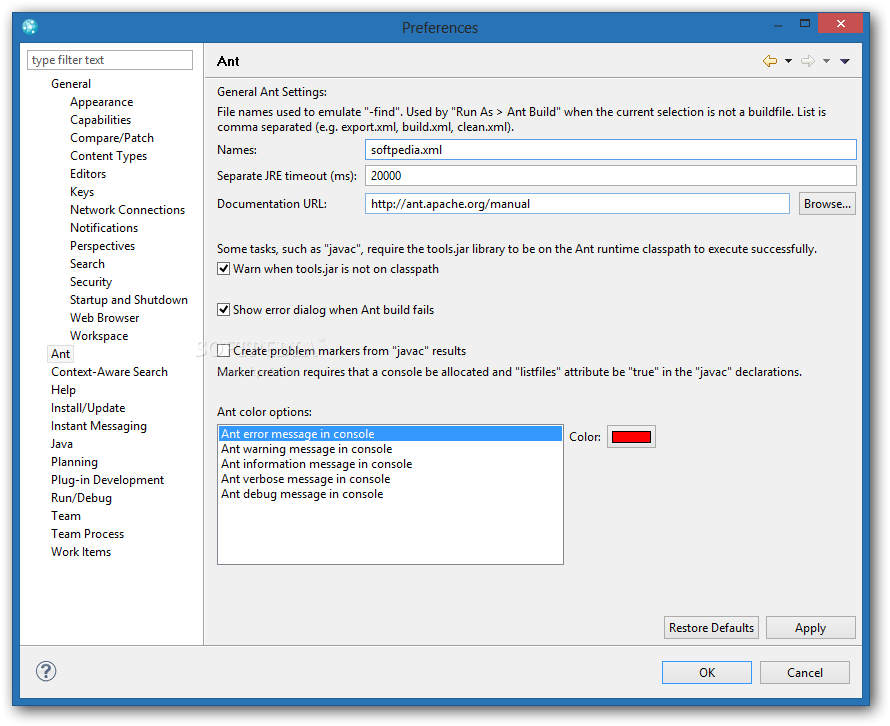The height and width of the screenshot is (726, 890).
Task: Open Run/Debug preferences page
Action: click(x=81, y=498)
